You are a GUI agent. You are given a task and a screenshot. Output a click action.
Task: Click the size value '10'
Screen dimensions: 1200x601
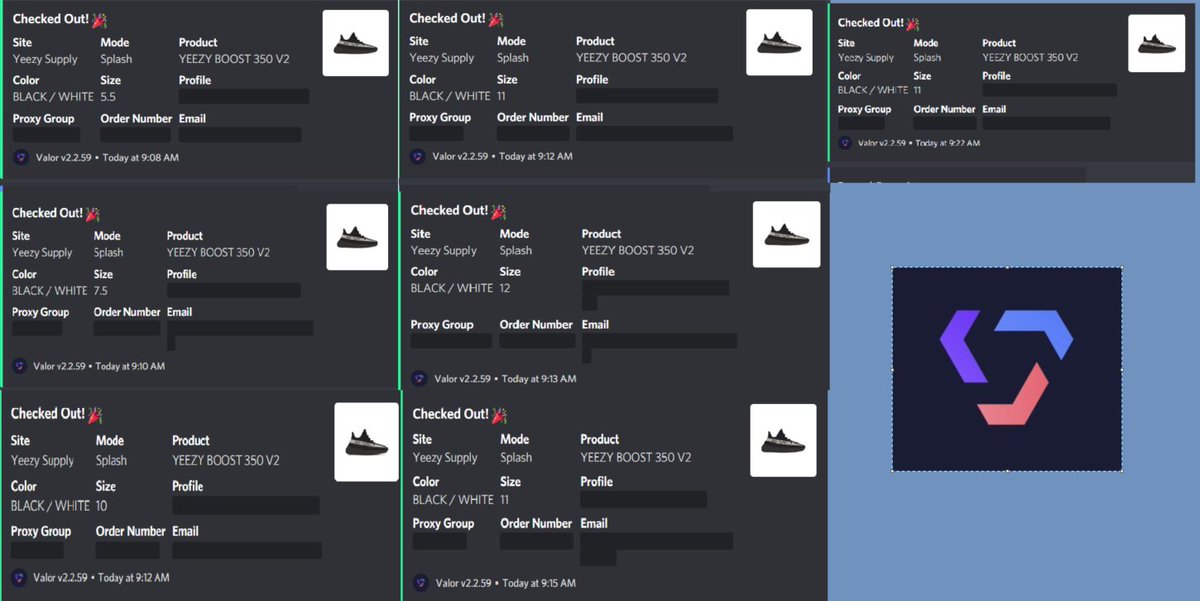tap(102, 506)
